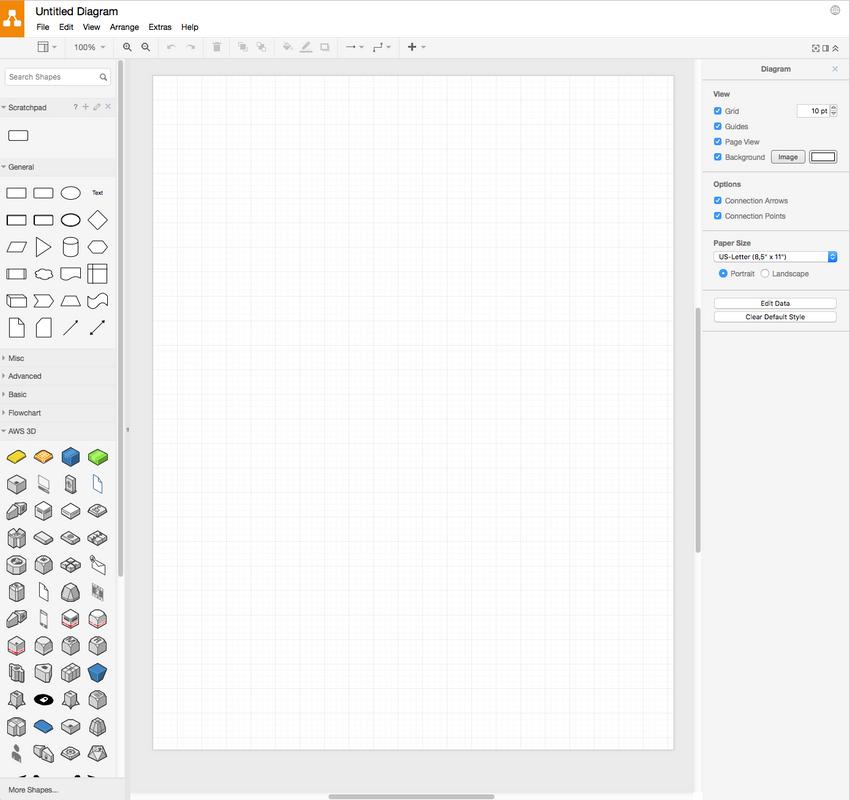Enable the Grid checkbox
Image resolution: width=849 pixels, height=800 pixels.
coord(717,110)
